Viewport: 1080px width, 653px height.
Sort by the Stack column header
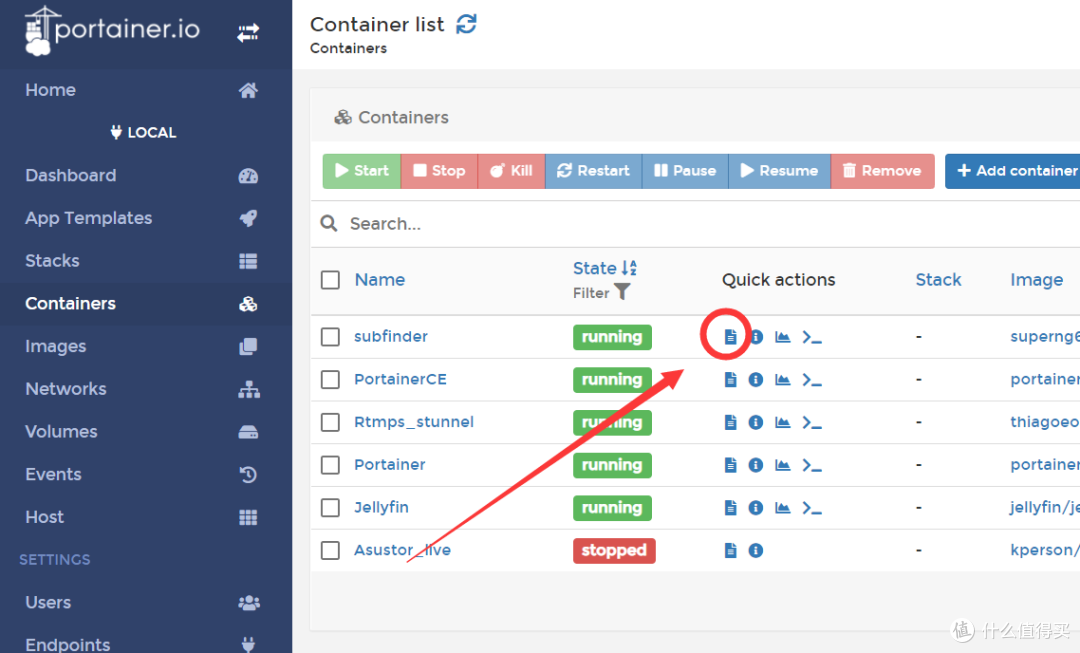point(938,280)
